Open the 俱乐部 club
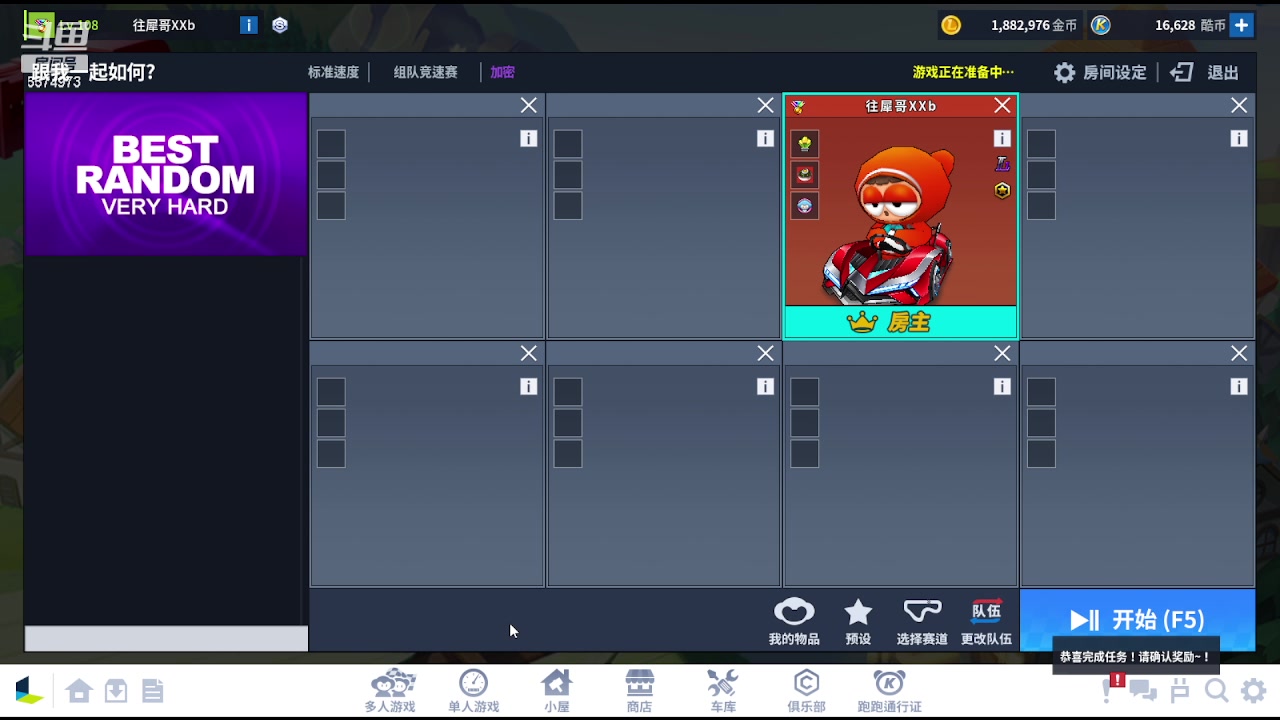The width and height of the screenshot is (1280, 720). tap(806, 691)
